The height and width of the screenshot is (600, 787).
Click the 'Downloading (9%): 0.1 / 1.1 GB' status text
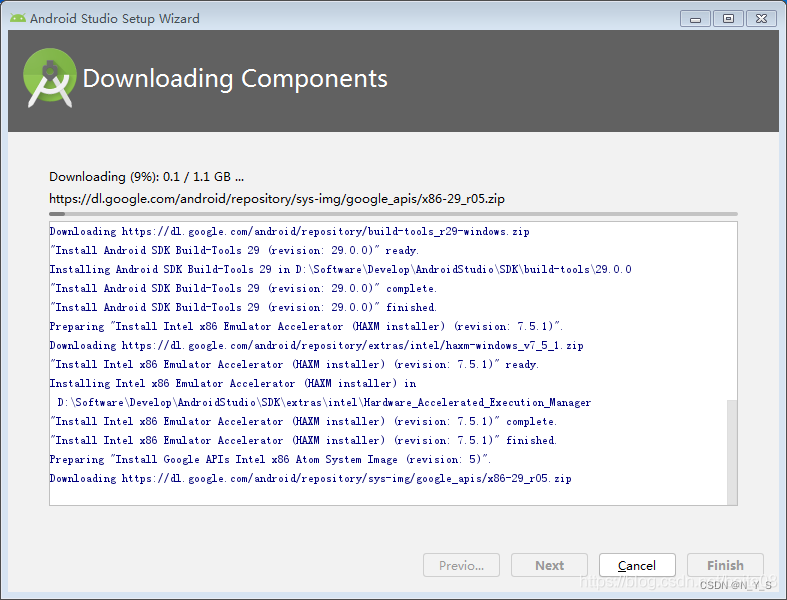tap(146, 177)
